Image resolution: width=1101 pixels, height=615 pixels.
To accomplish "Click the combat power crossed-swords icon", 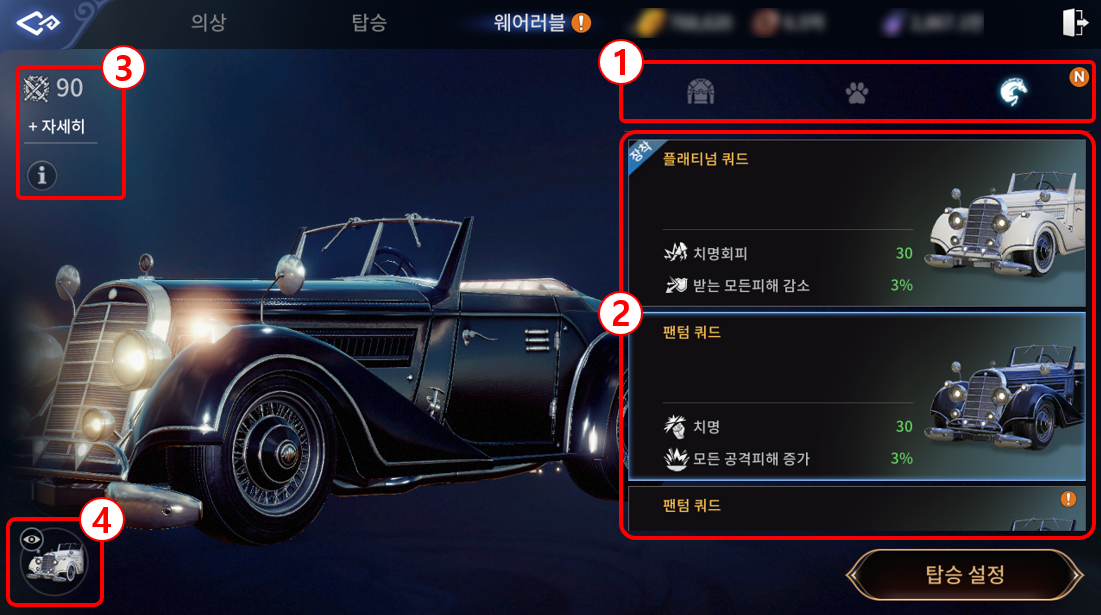I will pyautogui.click(x=37, y=88).
